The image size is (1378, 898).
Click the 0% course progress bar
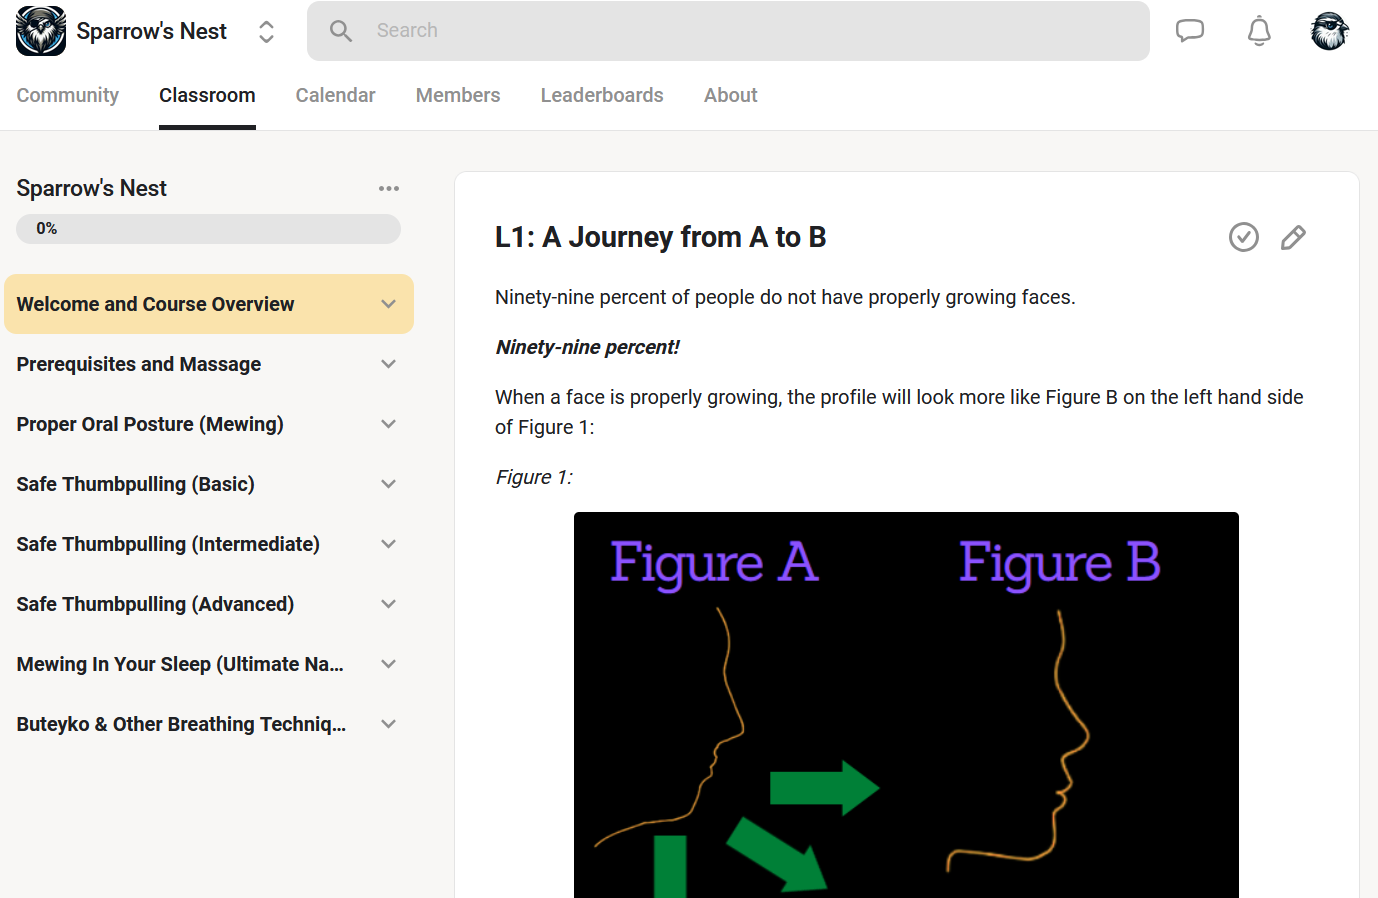(208, 229)
